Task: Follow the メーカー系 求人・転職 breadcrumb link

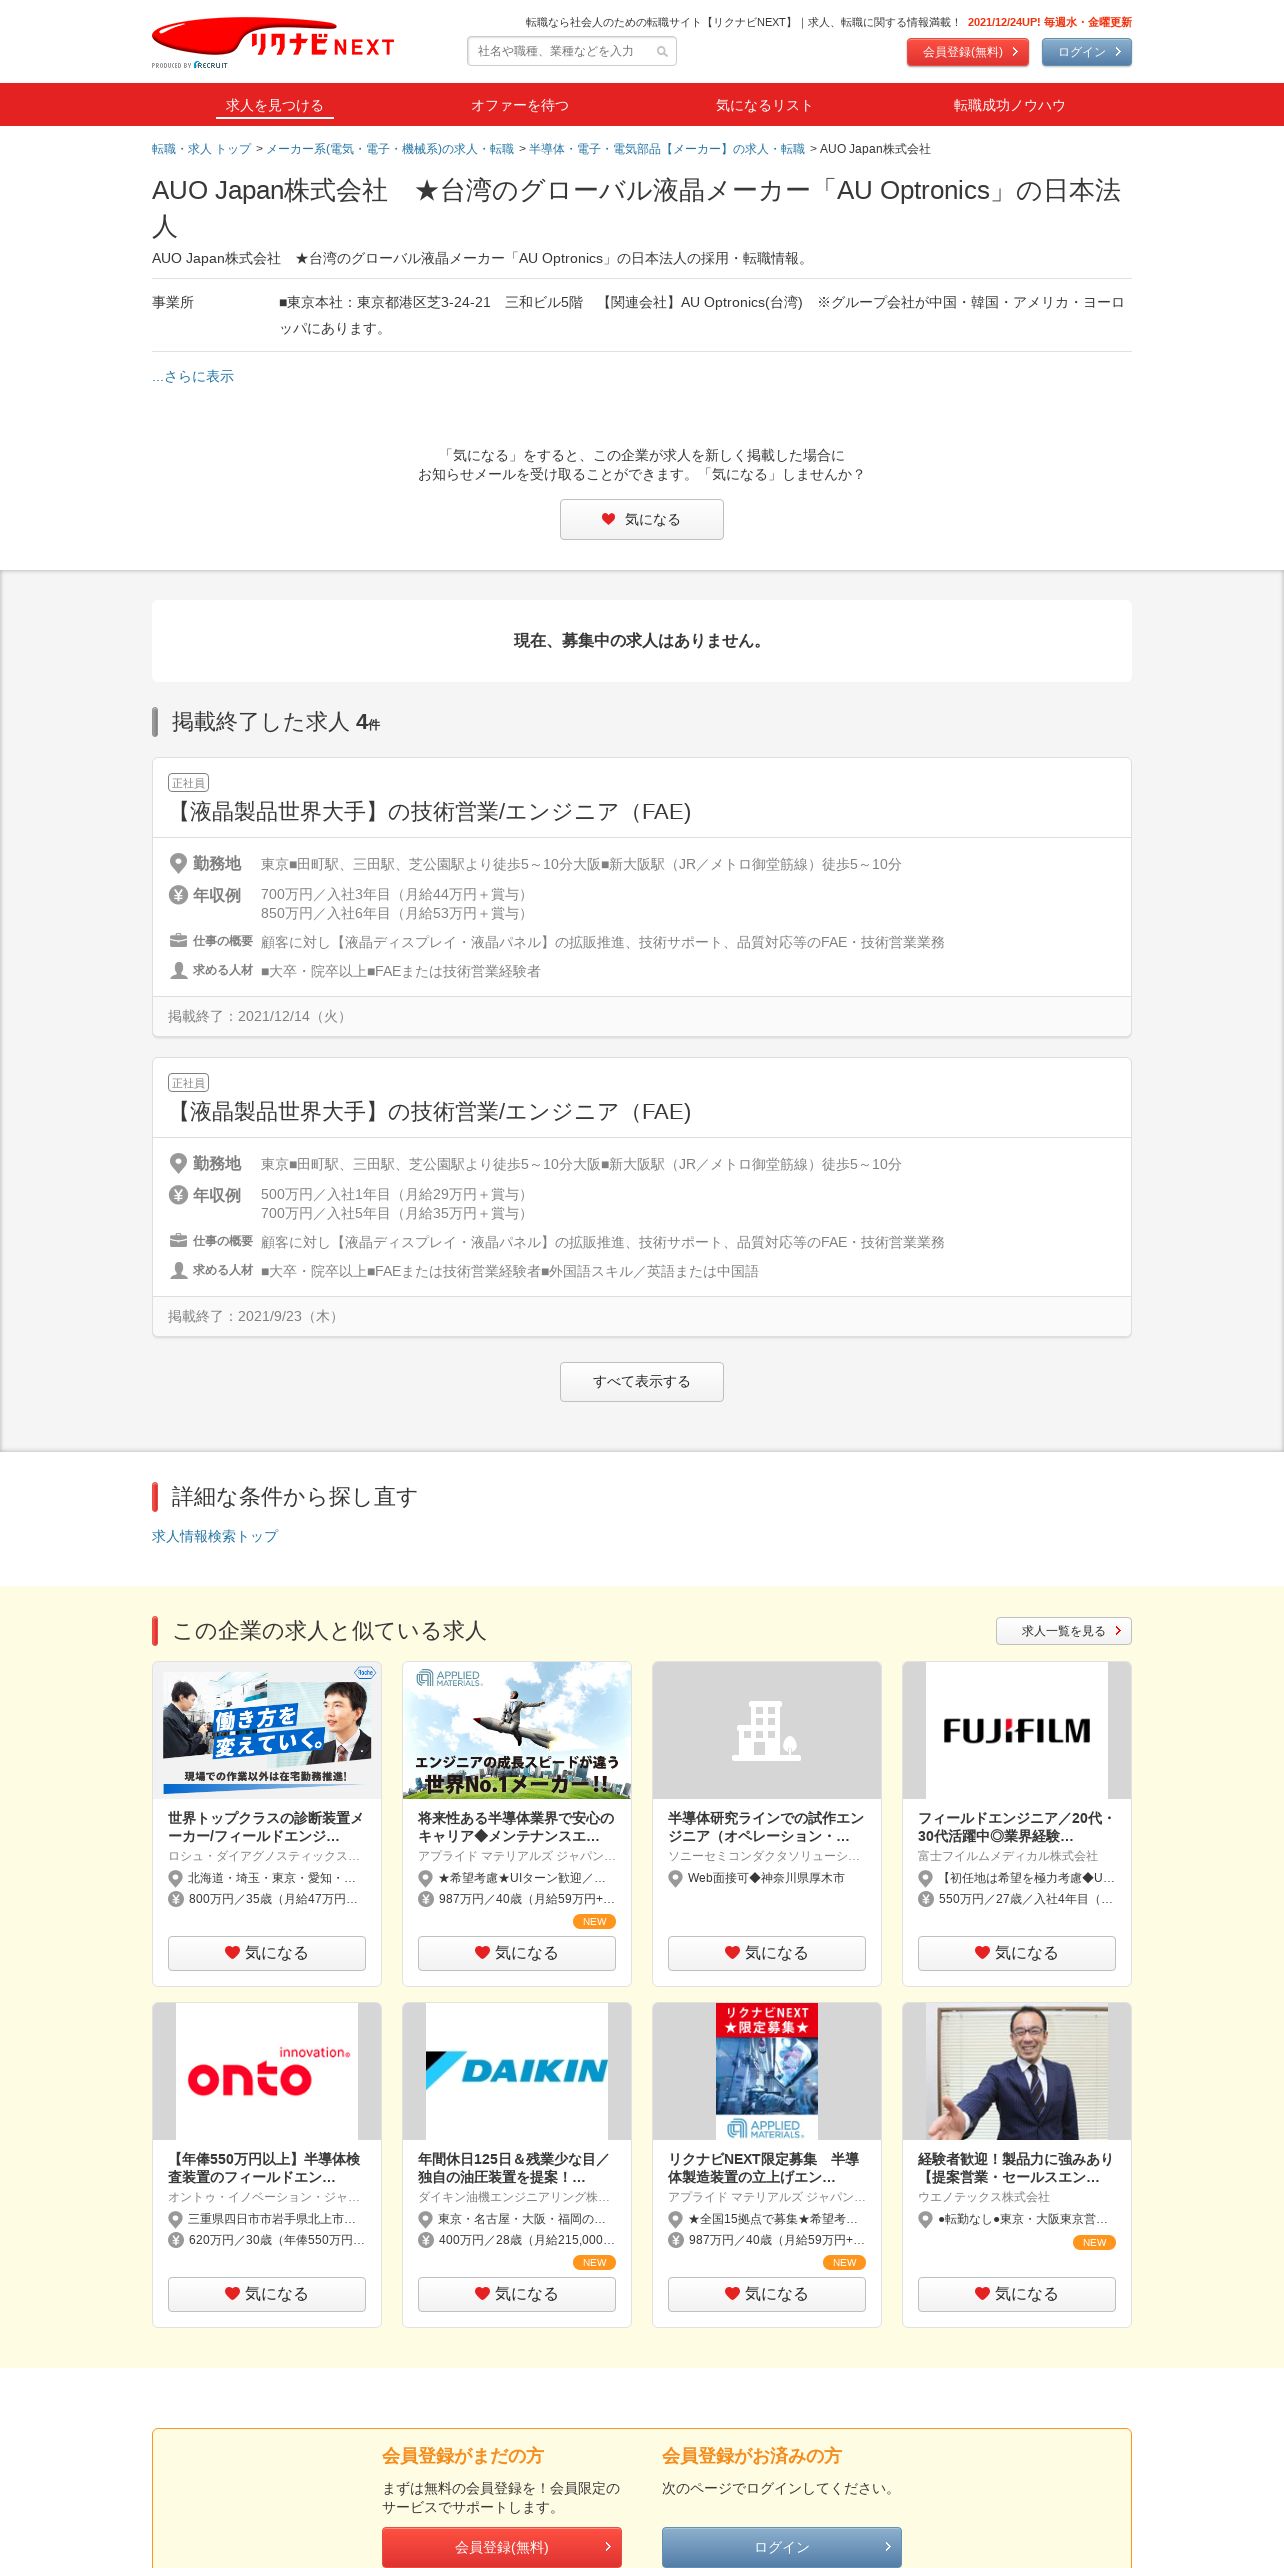Action: [390, 149]
